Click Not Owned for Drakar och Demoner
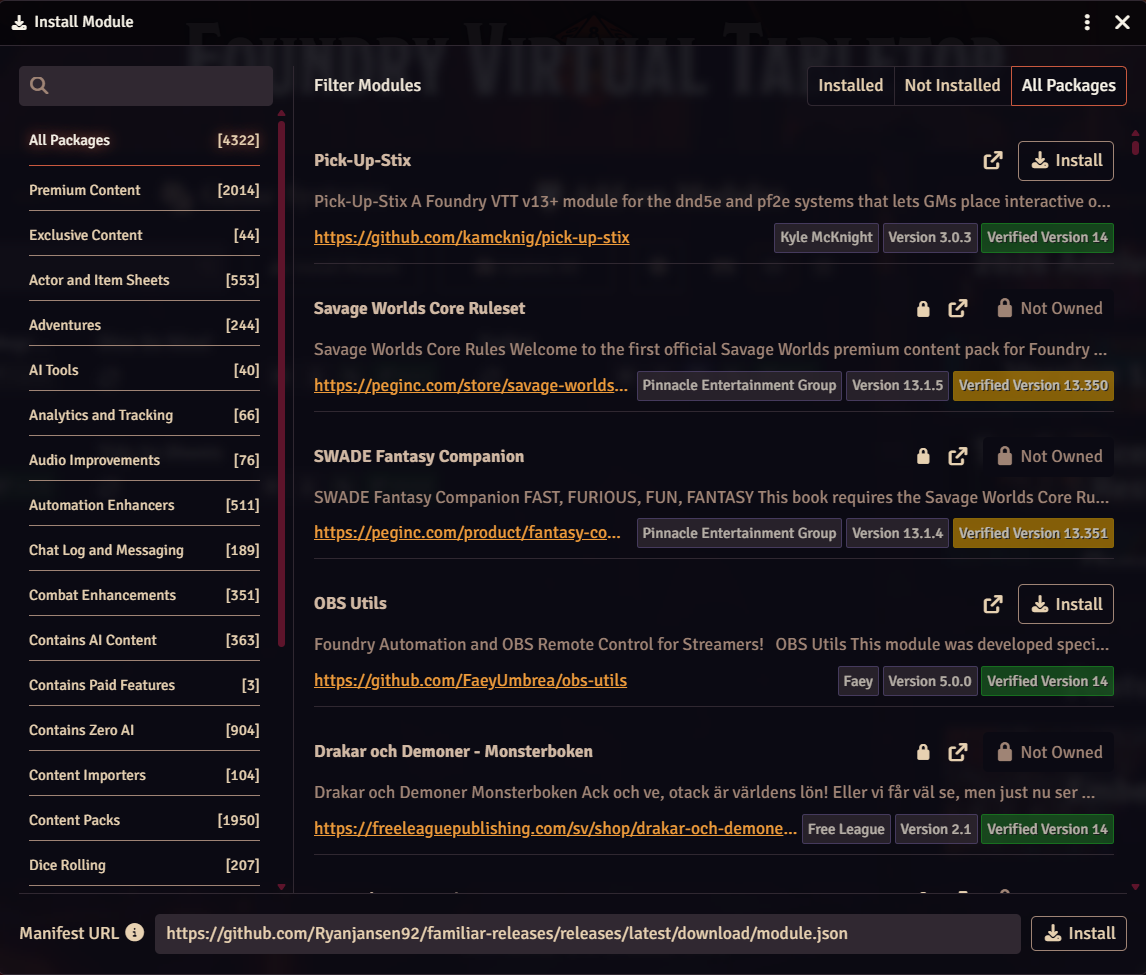The height and width of the screenshot is (975, 1146). pyautogui.click(x=1049, y=752)
